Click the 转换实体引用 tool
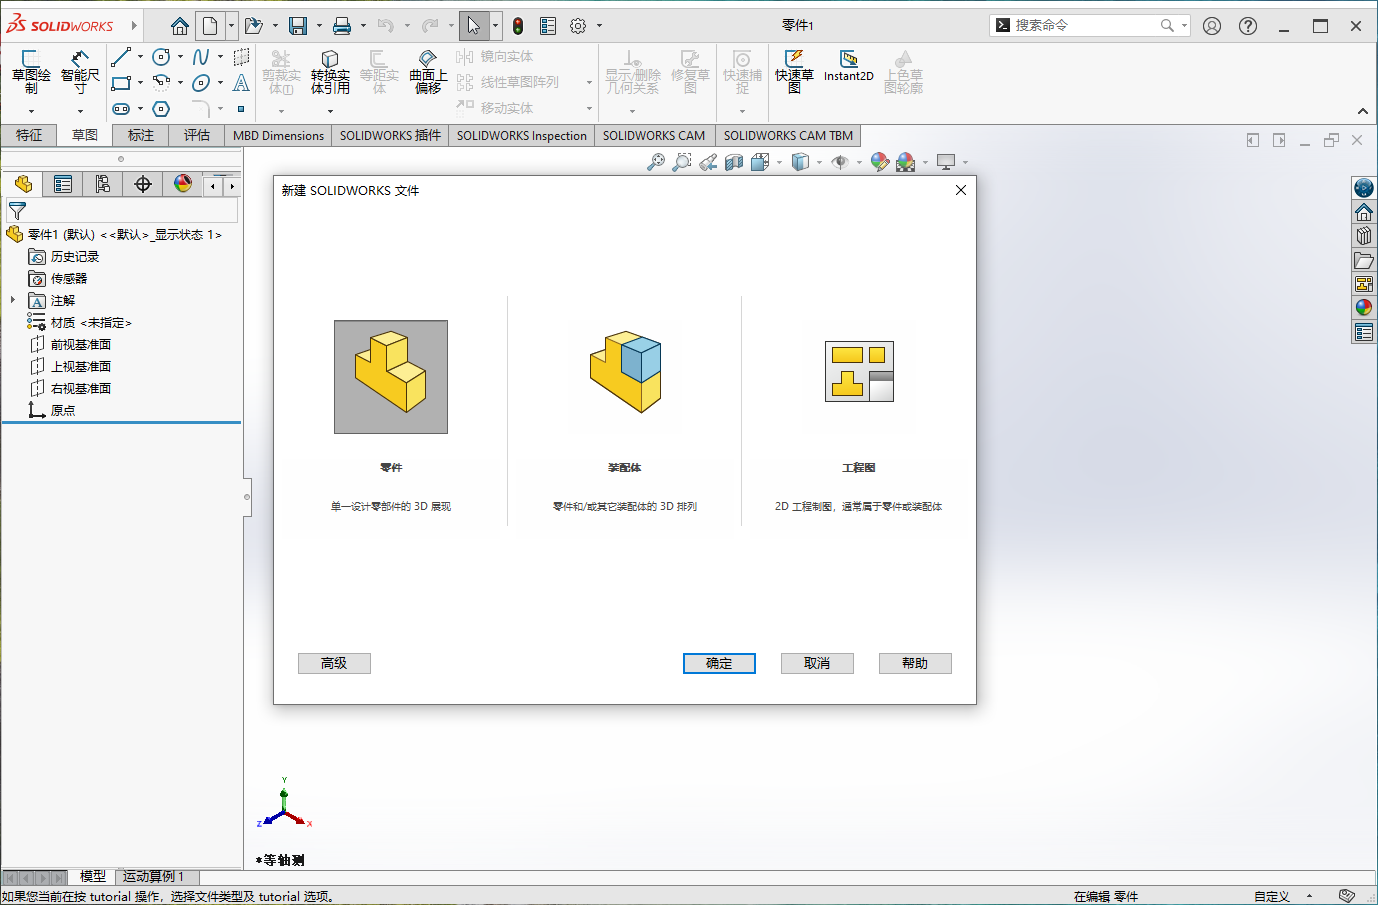This screenshot has width=1378, height=905. click(x=330, y=73)
